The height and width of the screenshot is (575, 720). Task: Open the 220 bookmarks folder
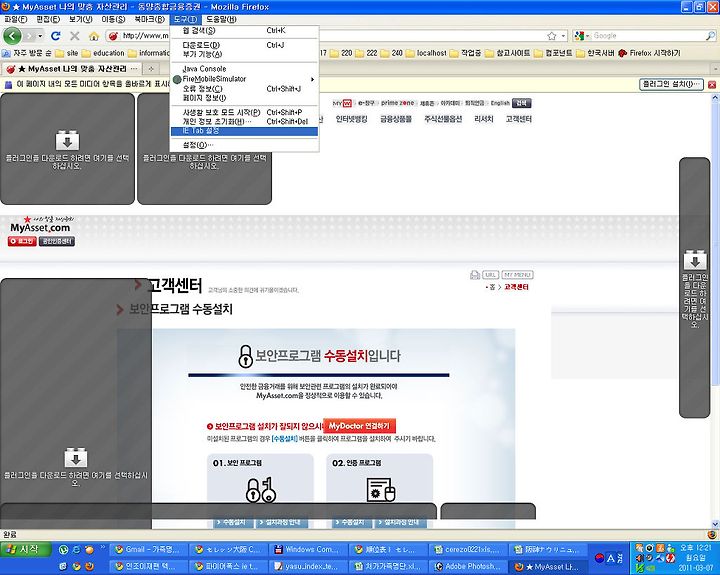click(x=341, y=53)
